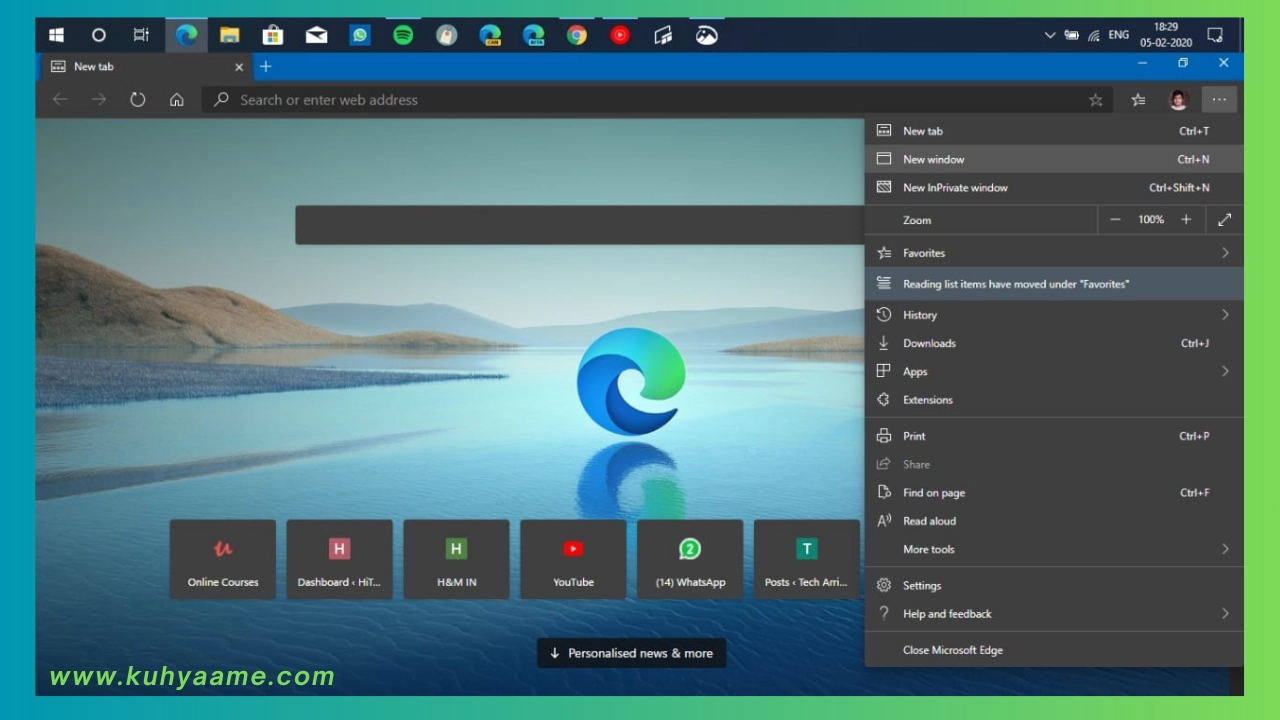
Task: Launch Google Chrome from the taskbar
Action: 577,35
